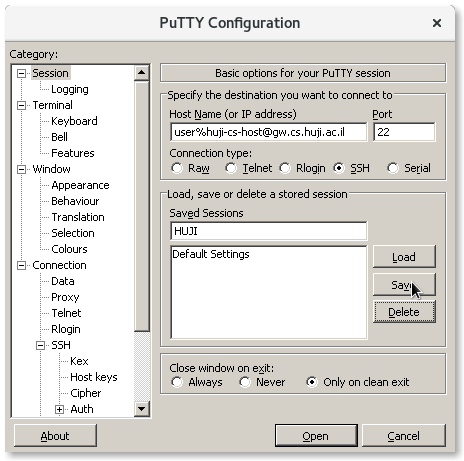This screenshot has width=464, height=461.
Task: Expand the Auth subtree under SSH
Action: point(59,409)
